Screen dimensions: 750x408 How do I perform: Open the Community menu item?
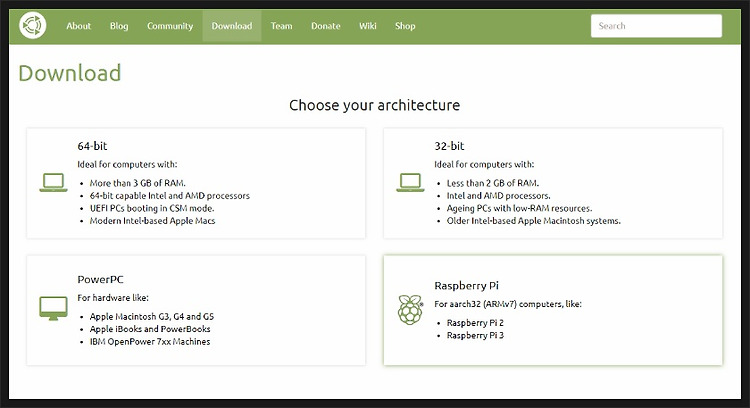(170, 26)
